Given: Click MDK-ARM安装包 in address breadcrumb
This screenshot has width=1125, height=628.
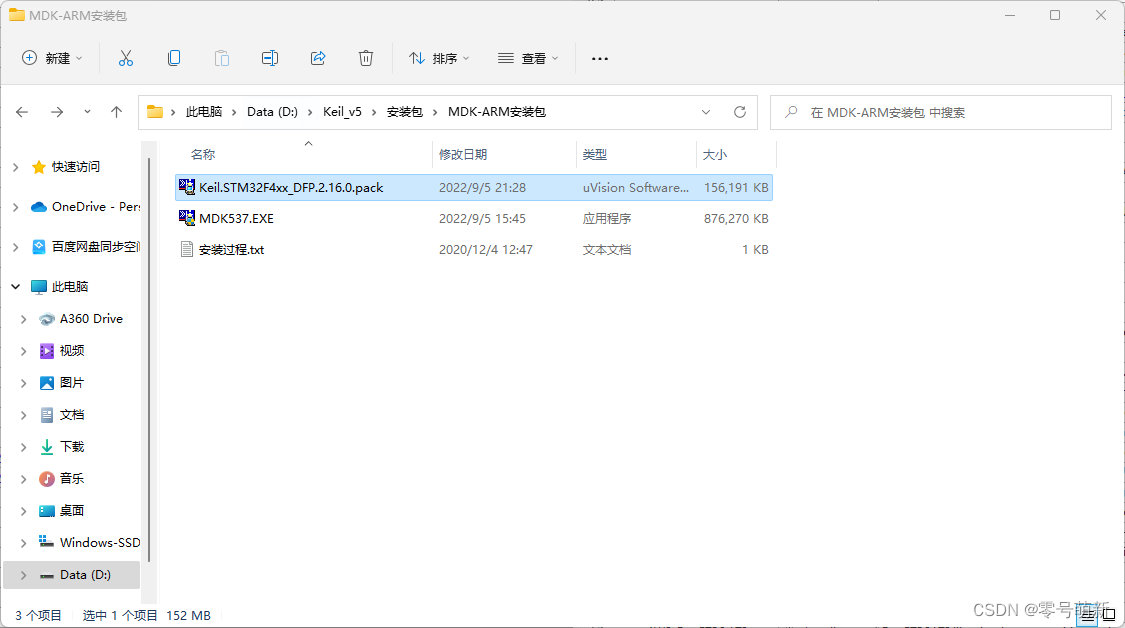Looking at the screenshot, I should tap(496, 112).
